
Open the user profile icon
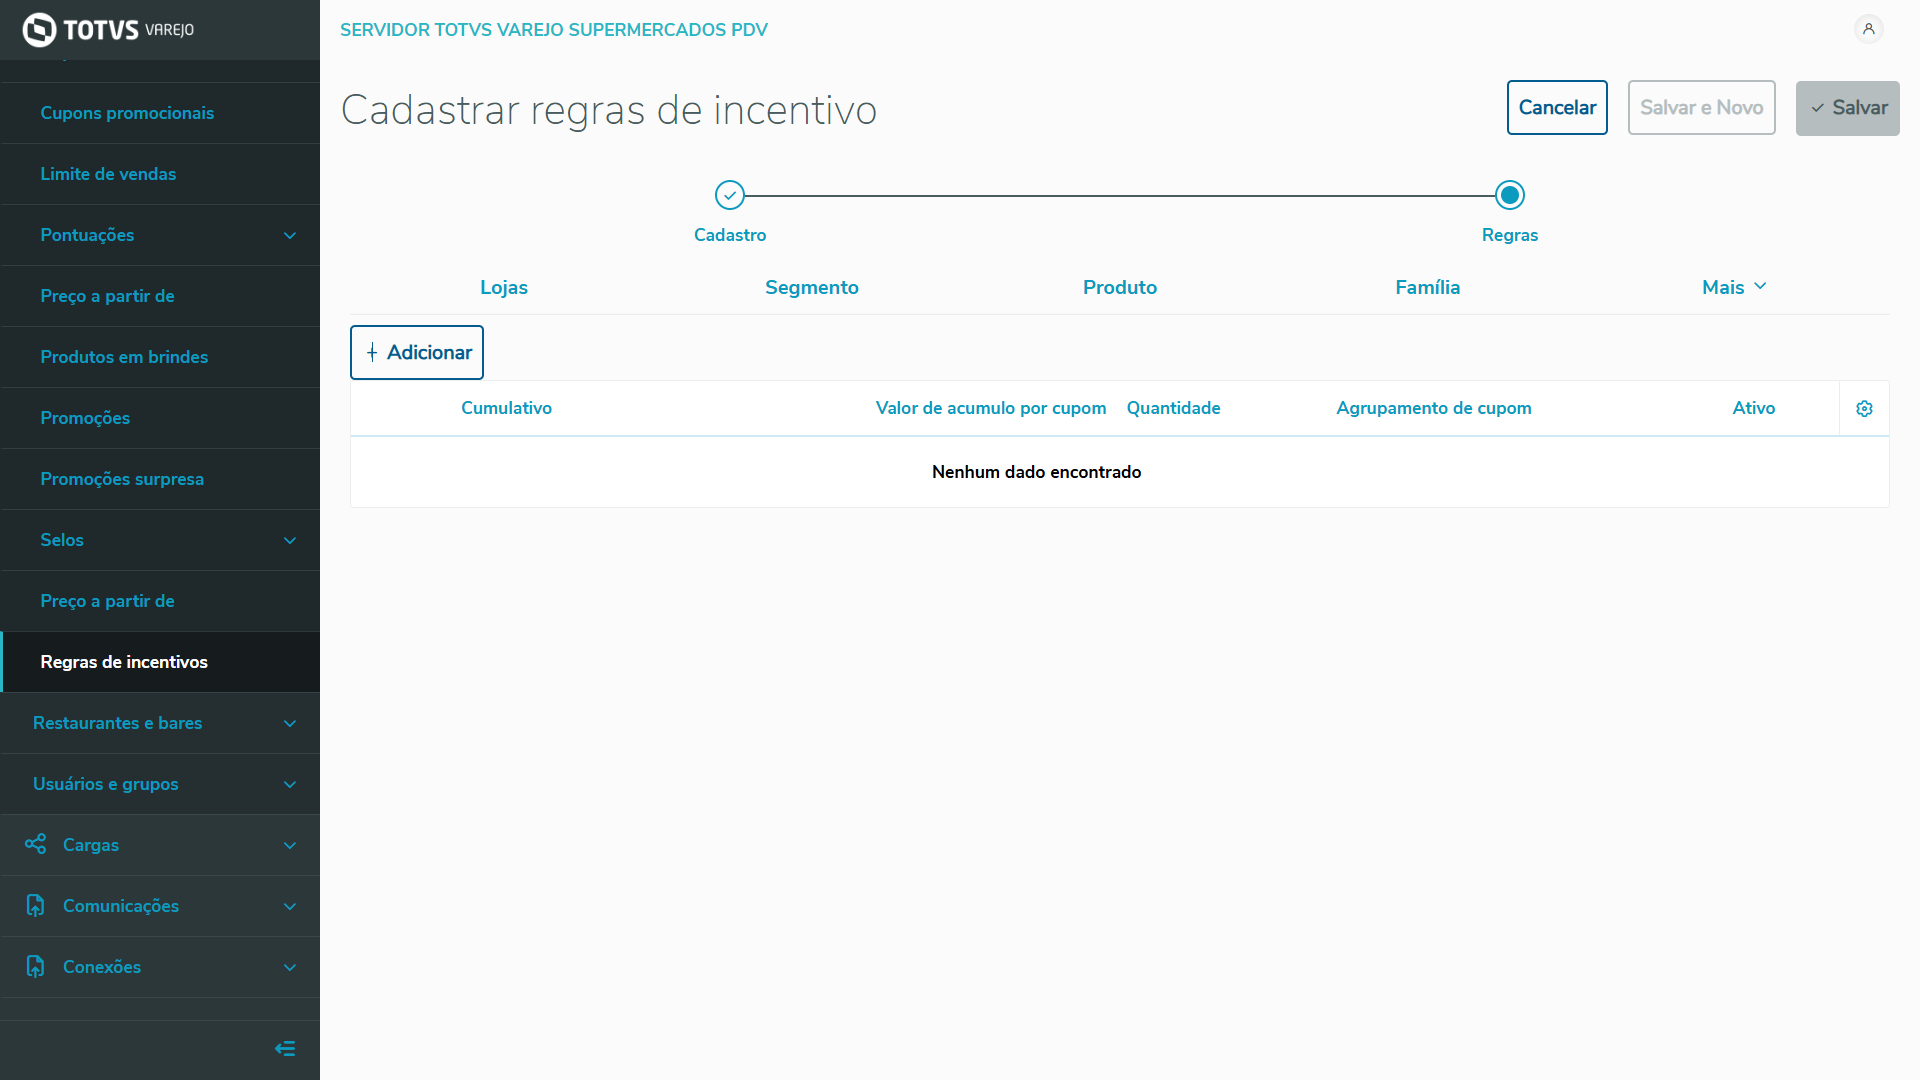click(1868, 29)
